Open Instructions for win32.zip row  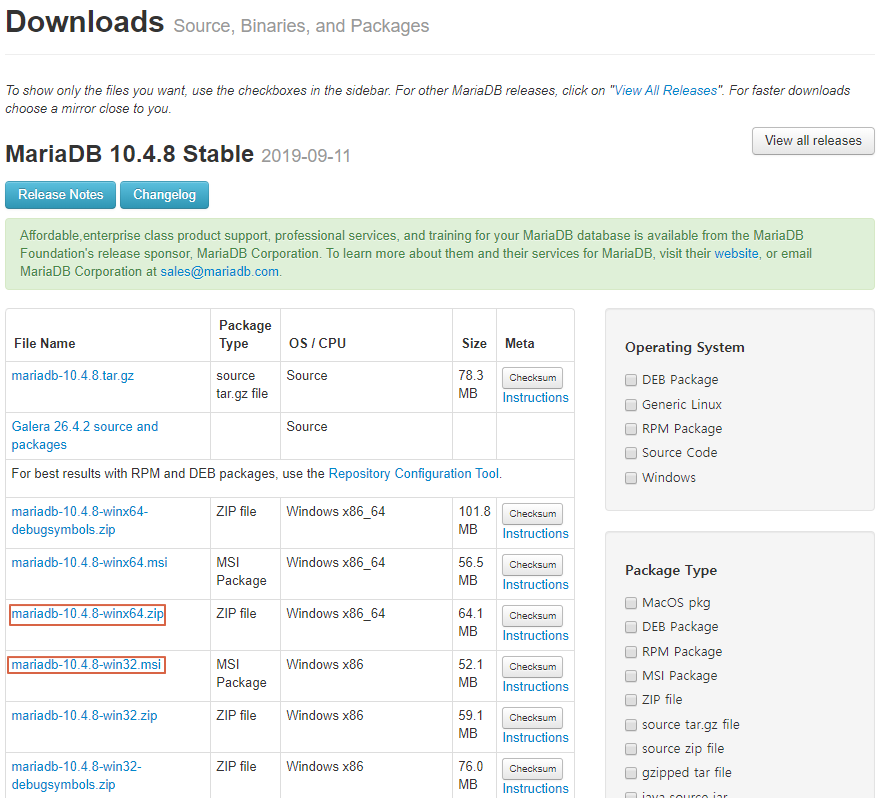point(535,737)
